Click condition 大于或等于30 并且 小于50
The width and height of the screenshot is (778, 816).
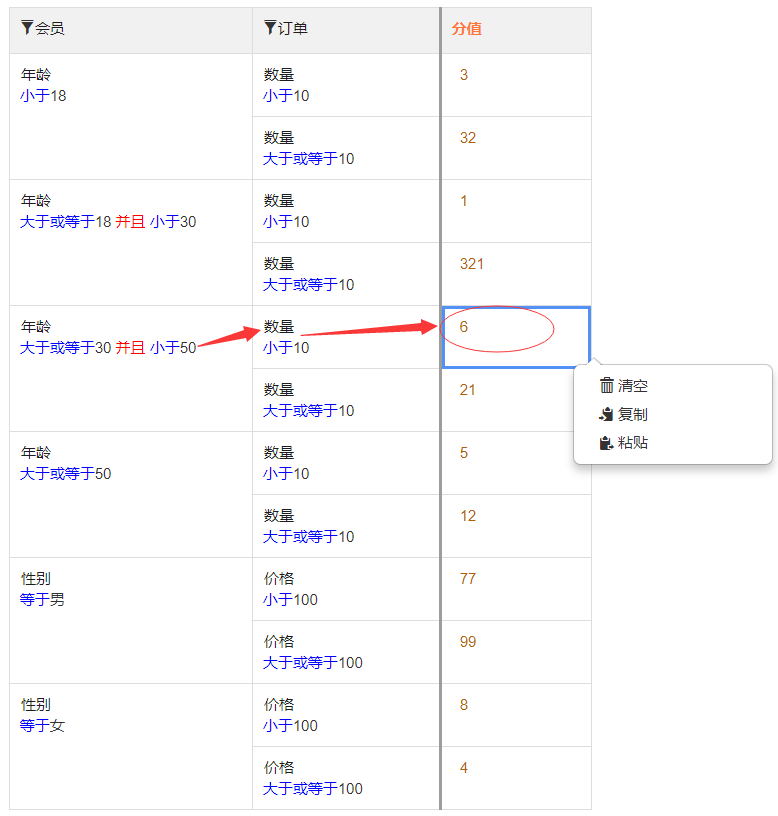click(x=108, y=348)
